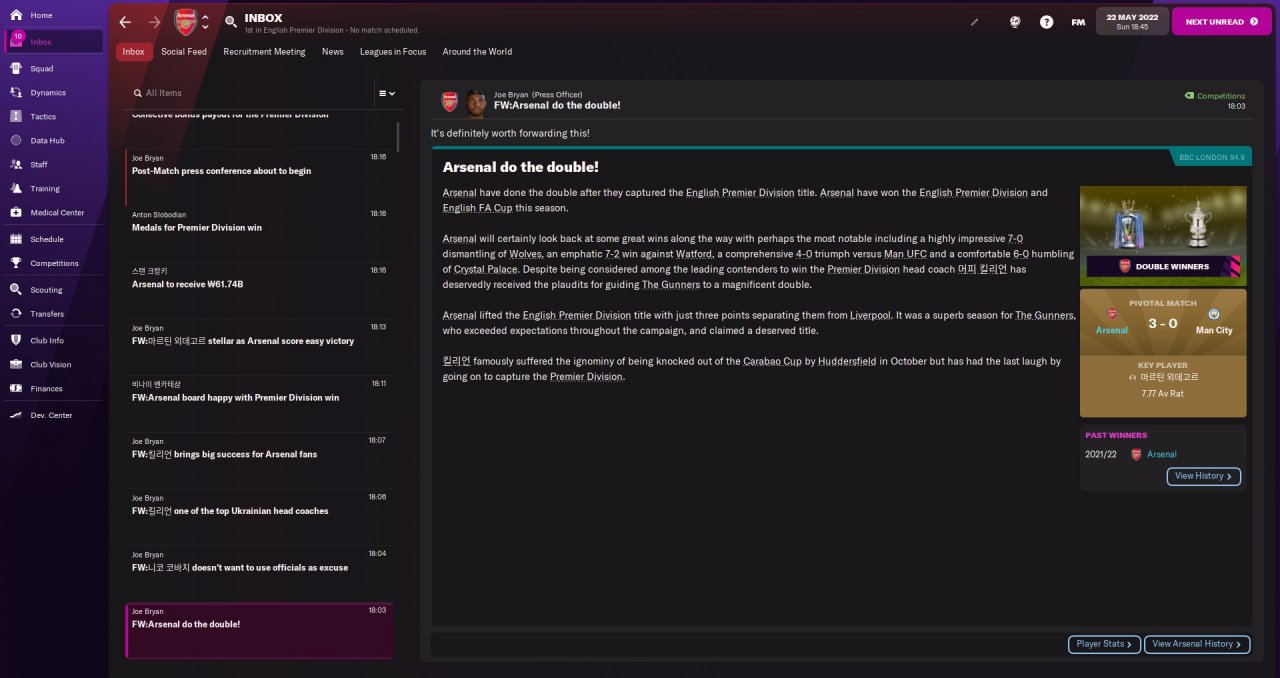1280x678 pixels.
Task: Open the Transfers sidebar icon
Action: pos(17,314)
